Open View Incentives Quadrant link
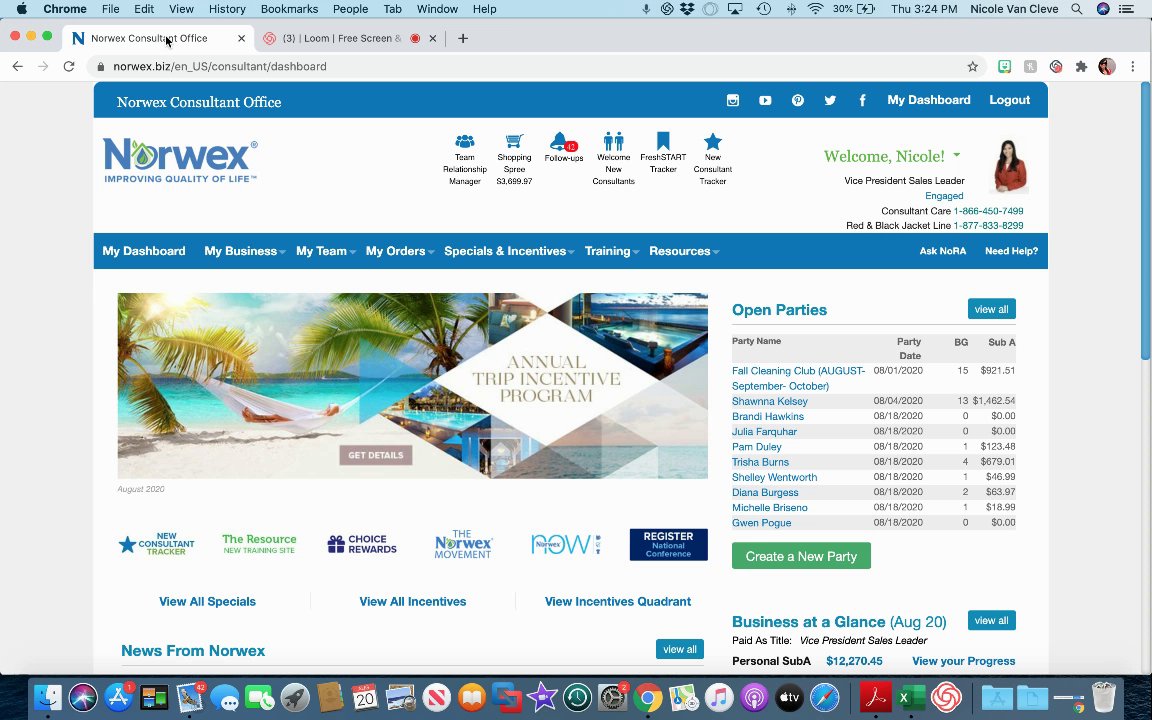 point(618,602)
